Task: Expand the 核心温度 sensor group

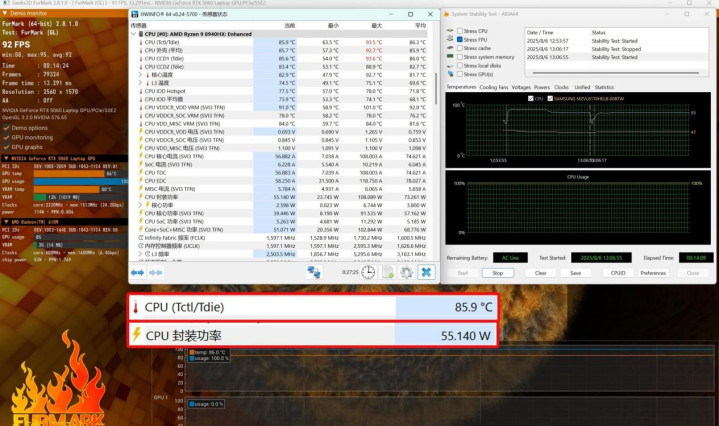Action: [148, 75]
